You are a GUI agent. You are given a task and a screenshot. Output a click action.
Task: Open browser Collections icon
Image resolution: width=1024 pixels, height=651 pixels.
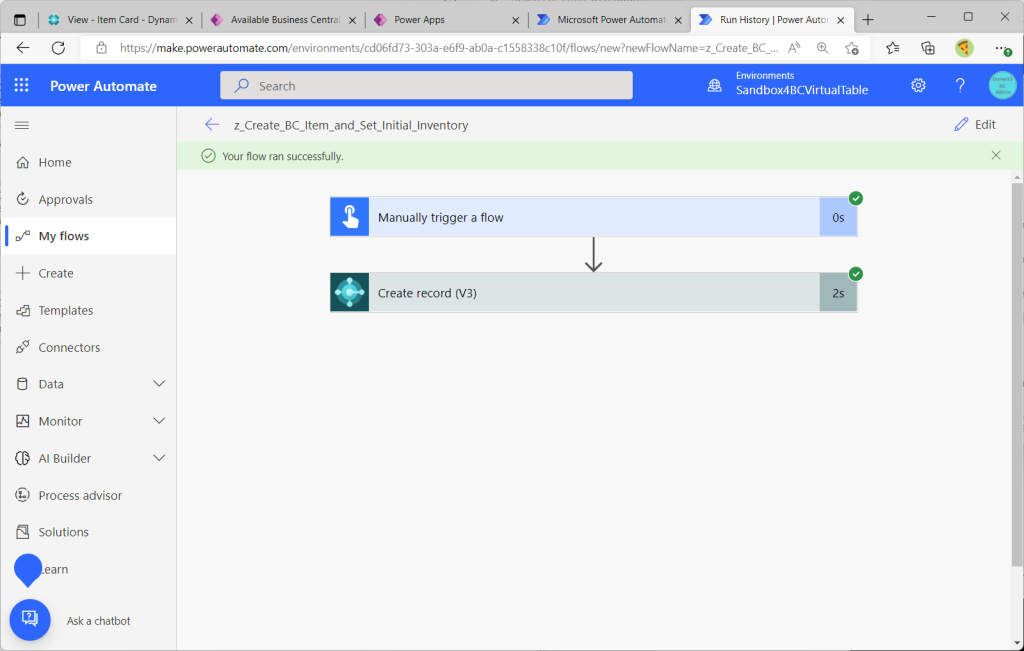(928, 48)
